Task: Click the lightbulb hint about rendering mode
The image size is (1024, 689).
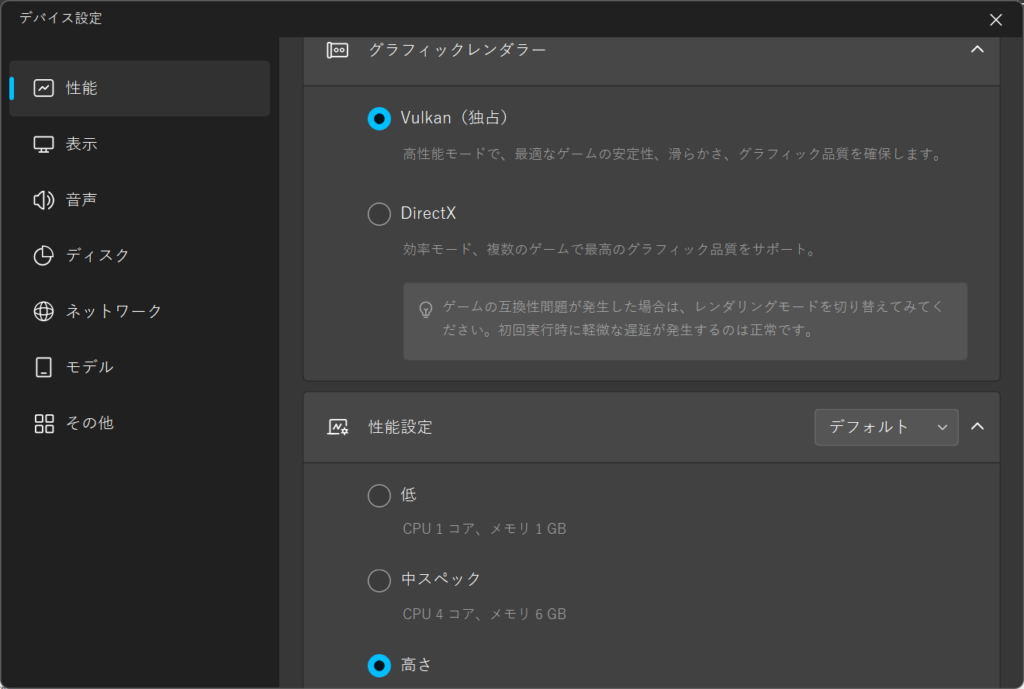Action: [425, 308]
